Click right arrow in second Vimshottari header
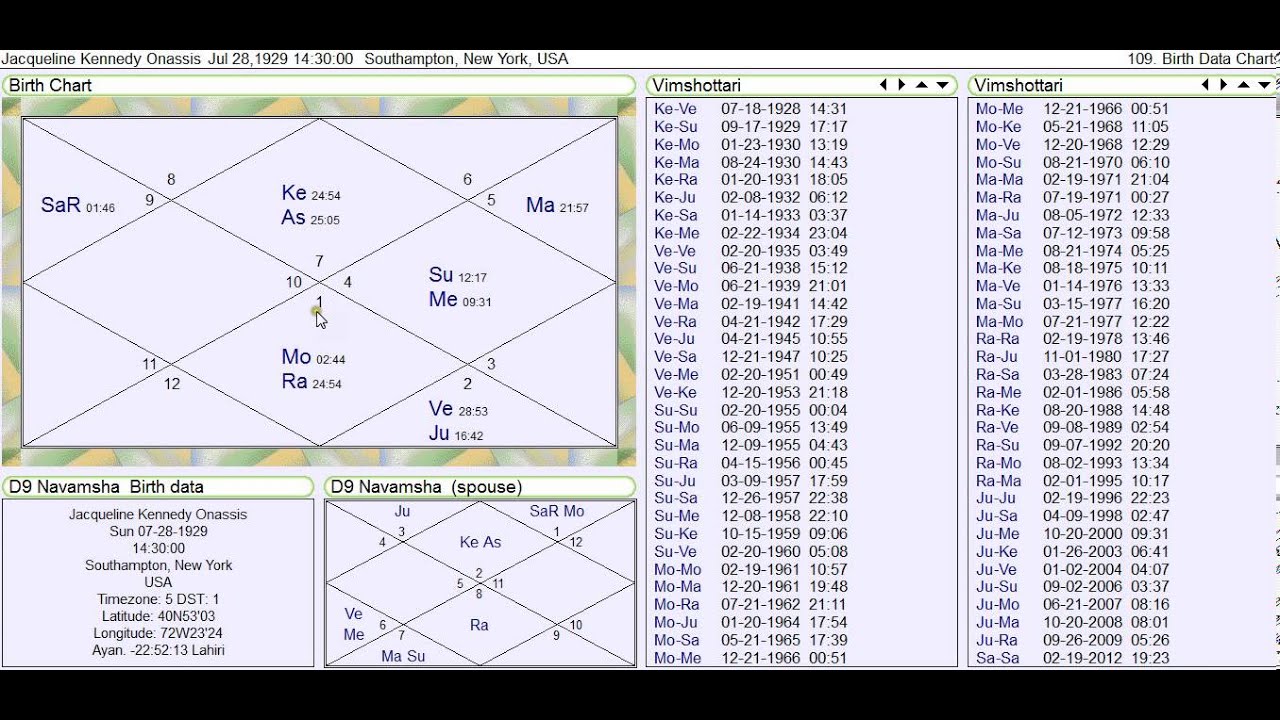The image size is (1280, 720). pos(1223,85)
